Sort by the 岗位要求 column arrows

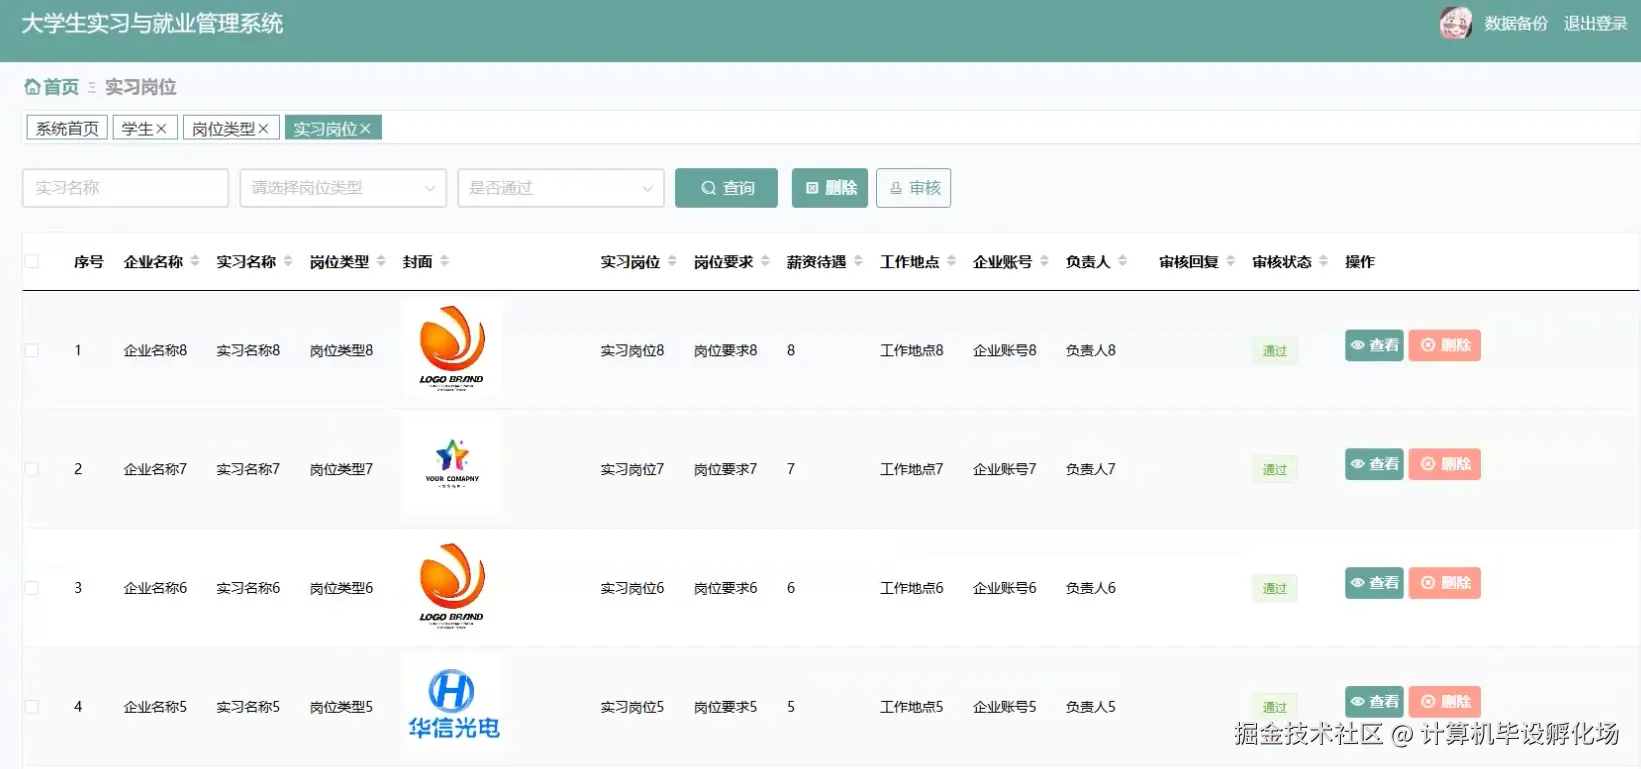click(765, 261)
